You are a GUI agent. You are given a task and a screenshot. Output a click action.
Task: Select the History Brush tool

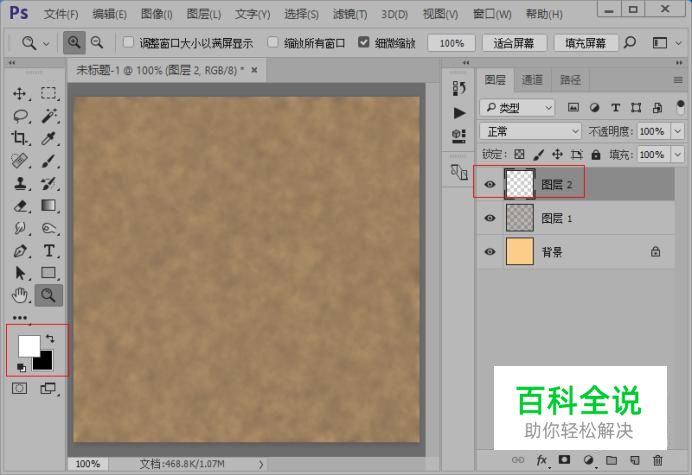coord(49,183)
